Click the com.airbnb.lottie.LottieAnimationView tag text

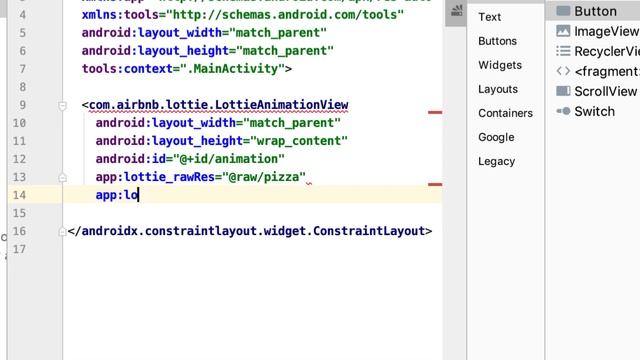click(x=218, y=105)
